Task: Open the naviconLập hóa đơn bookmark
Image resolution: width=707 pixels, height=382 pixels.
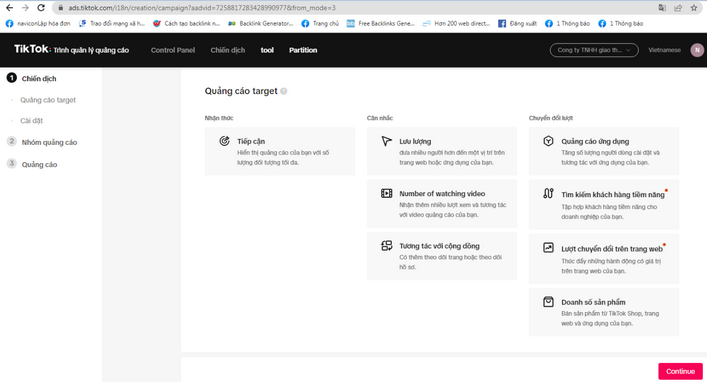Action: click(38, 23)
